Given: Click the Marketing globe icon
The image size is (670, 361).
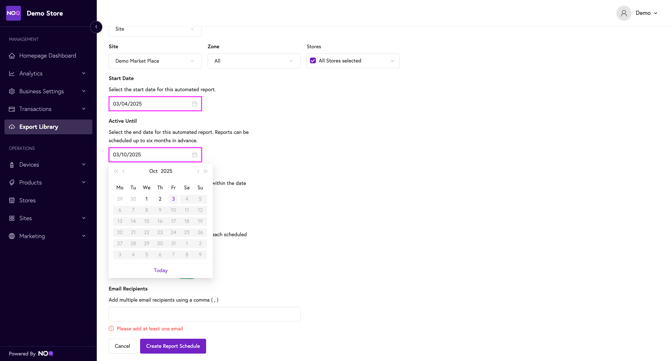Looking at the screenshot, I should point(12,236).
